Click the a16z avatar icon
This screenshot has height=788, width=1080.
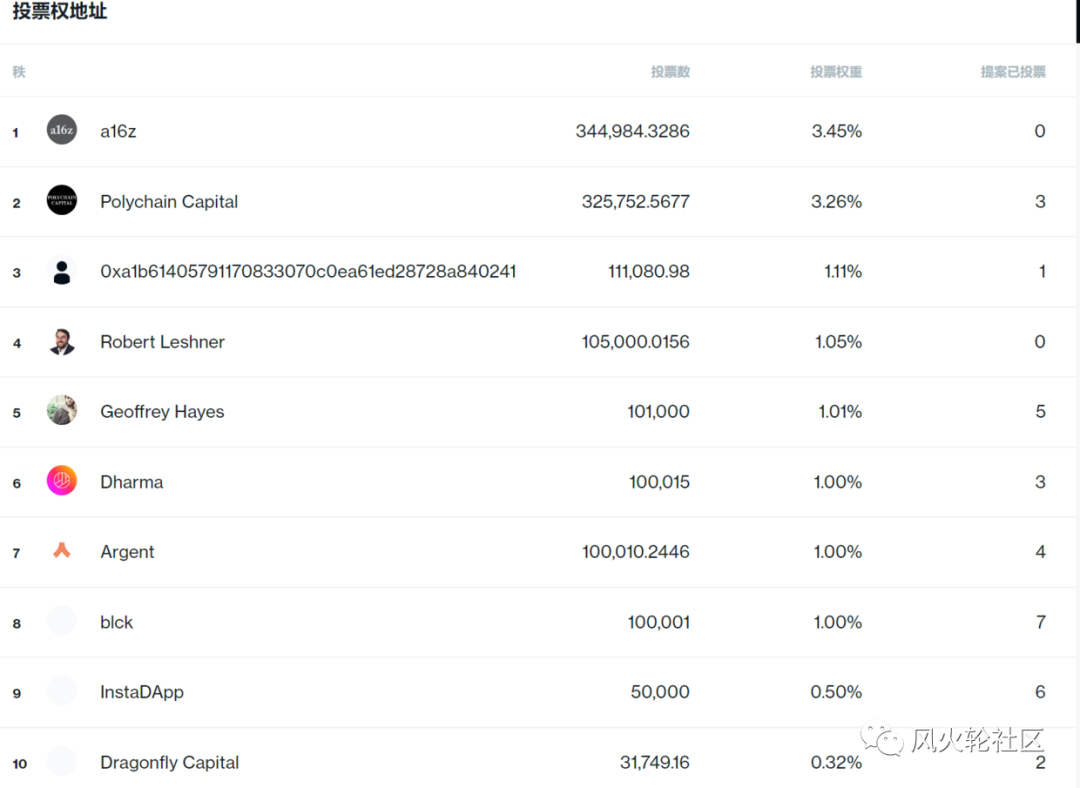[x=61, y=129]
